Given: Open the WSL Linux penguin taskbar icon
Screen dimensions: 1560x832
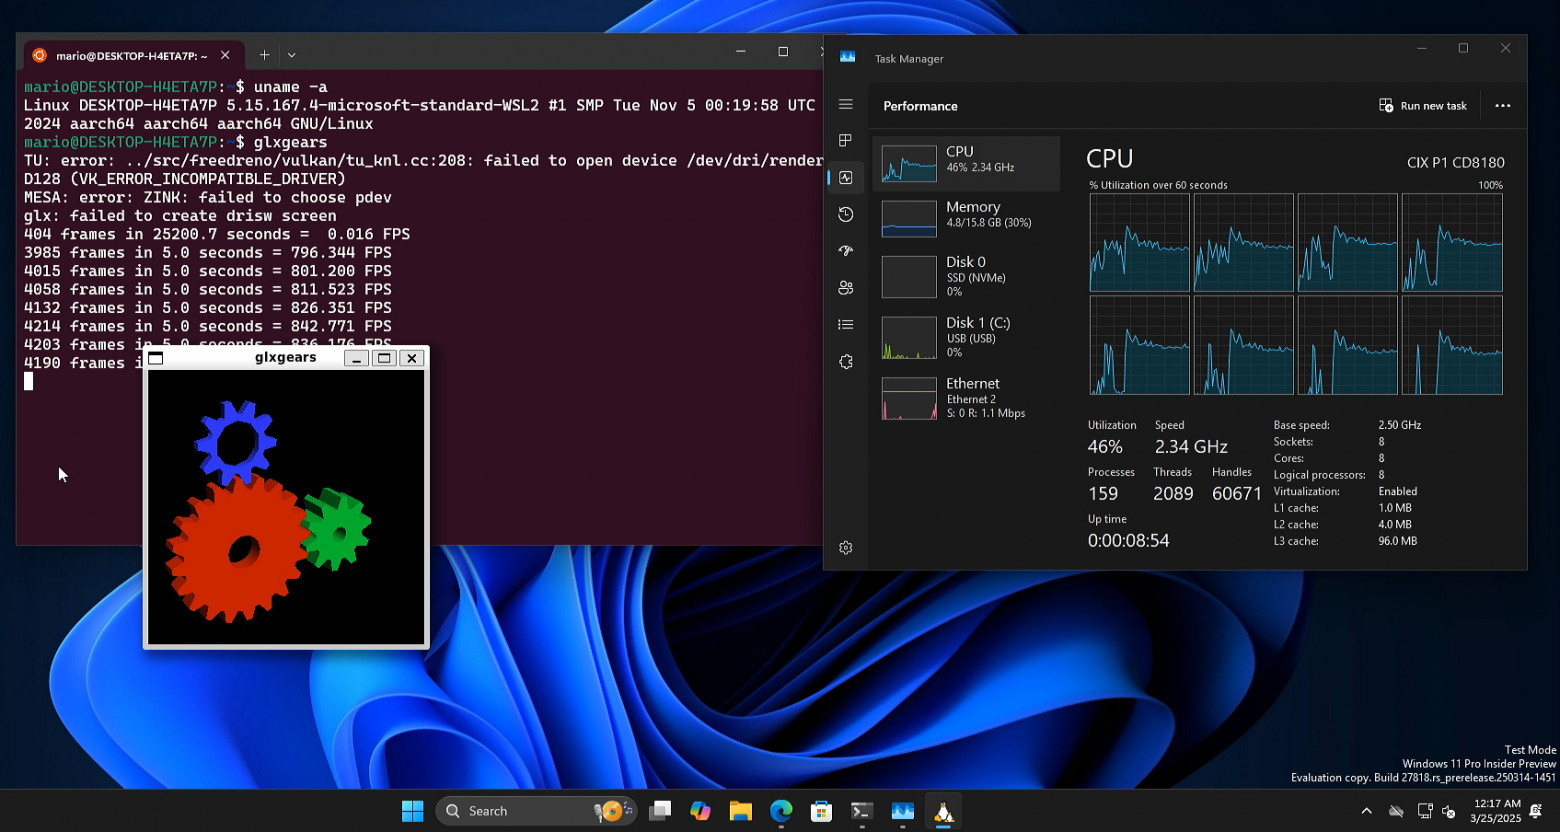Looking at the screenshot, I should 943,811.
